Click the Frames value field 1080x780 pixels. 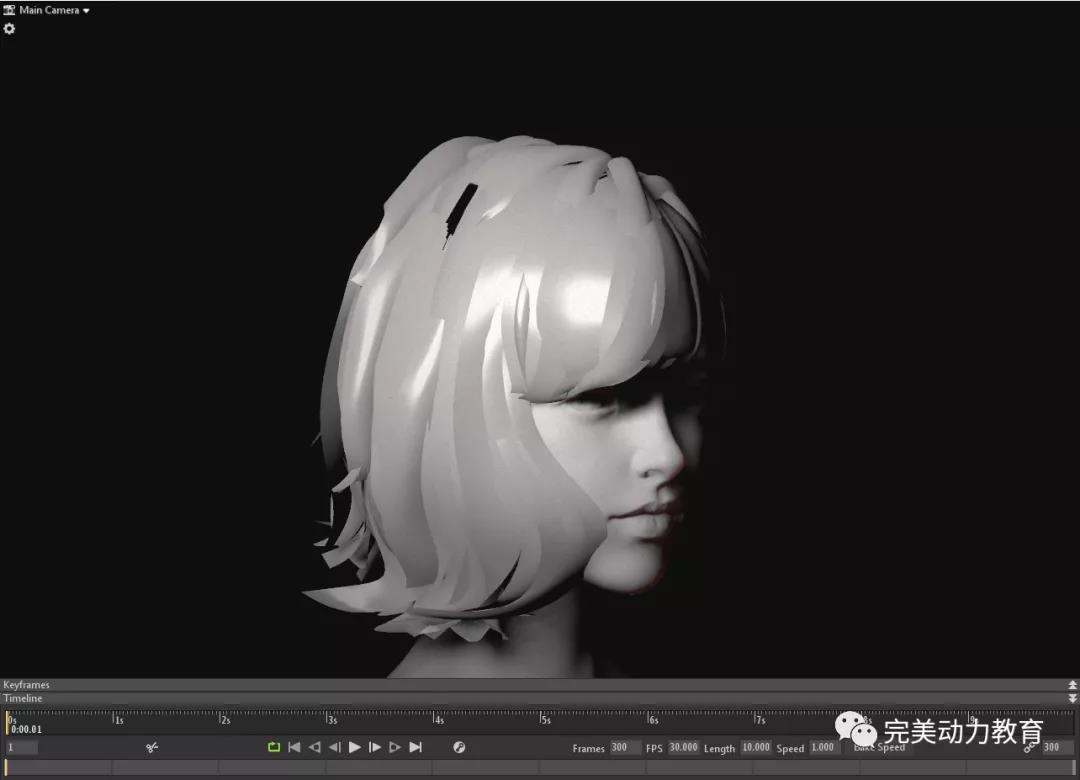tap(625, 748)
